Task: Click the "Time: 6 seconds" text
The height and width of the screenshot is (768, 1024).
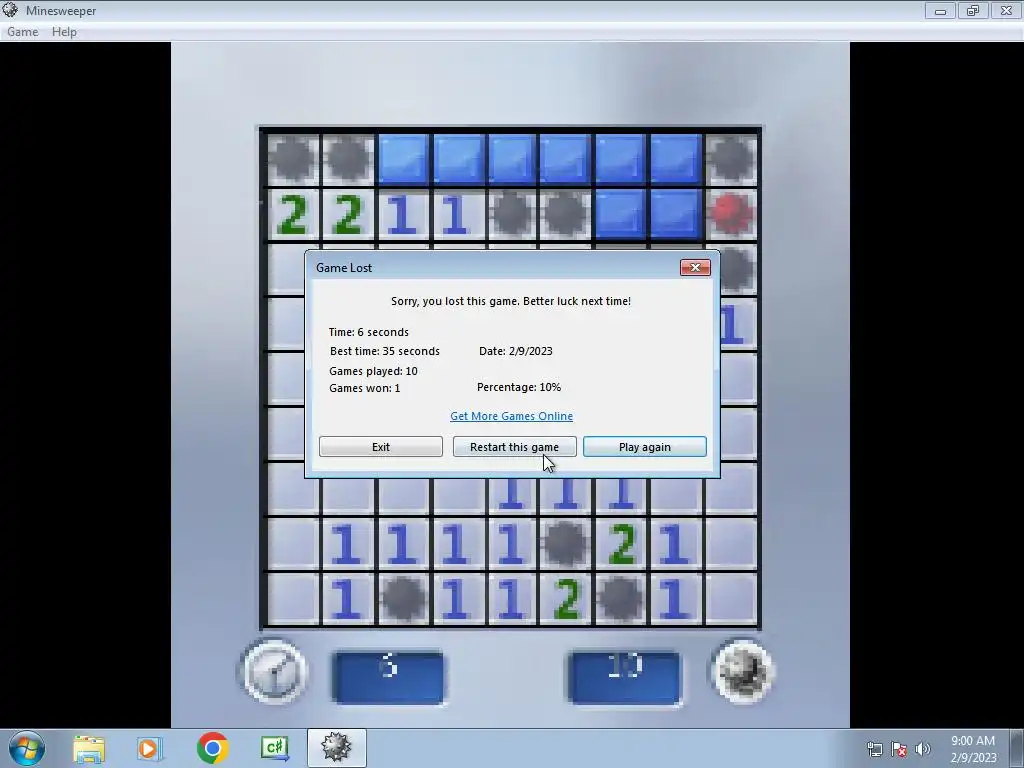Action: 368,332
